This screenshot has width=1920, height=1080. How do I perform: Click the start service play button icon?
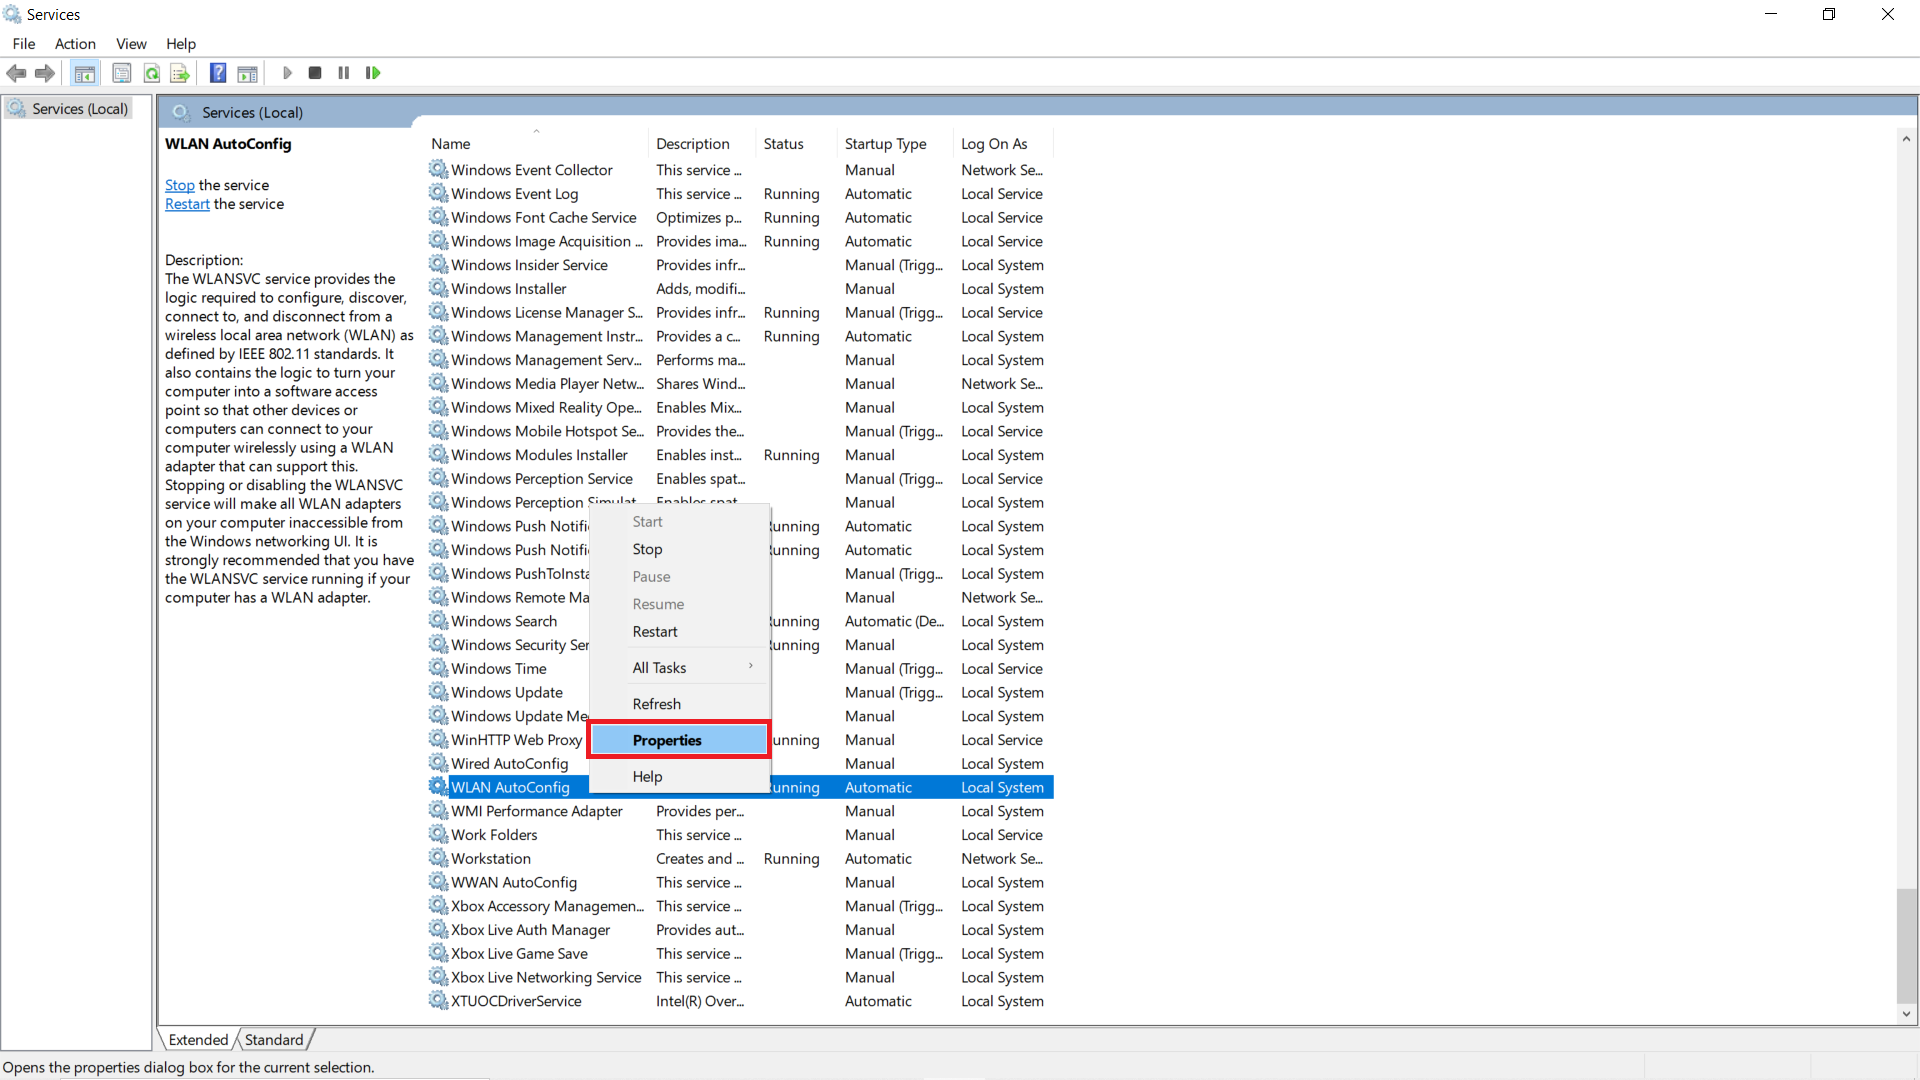(286, 73)
